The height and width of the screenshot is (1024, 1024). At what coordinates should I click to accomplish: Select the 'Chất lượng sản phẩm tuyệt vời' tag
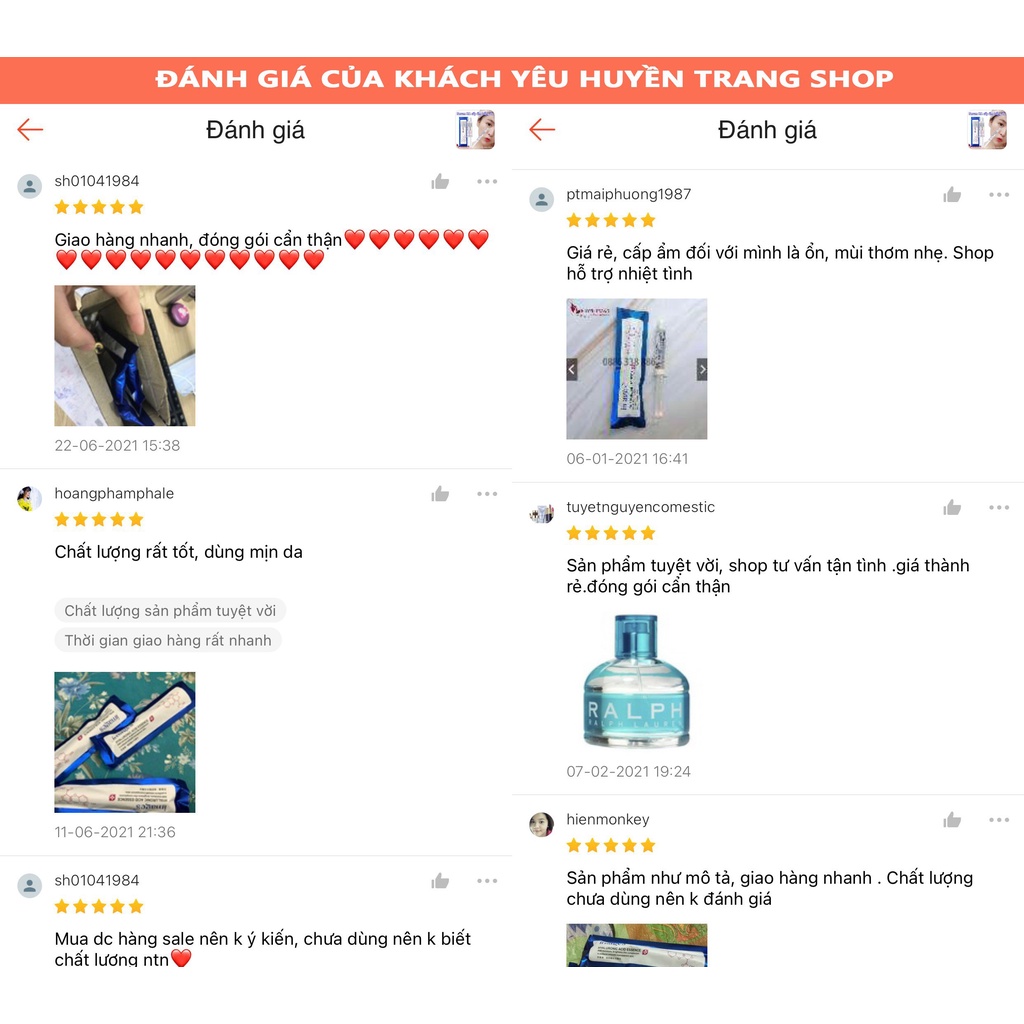pos(170,611)
